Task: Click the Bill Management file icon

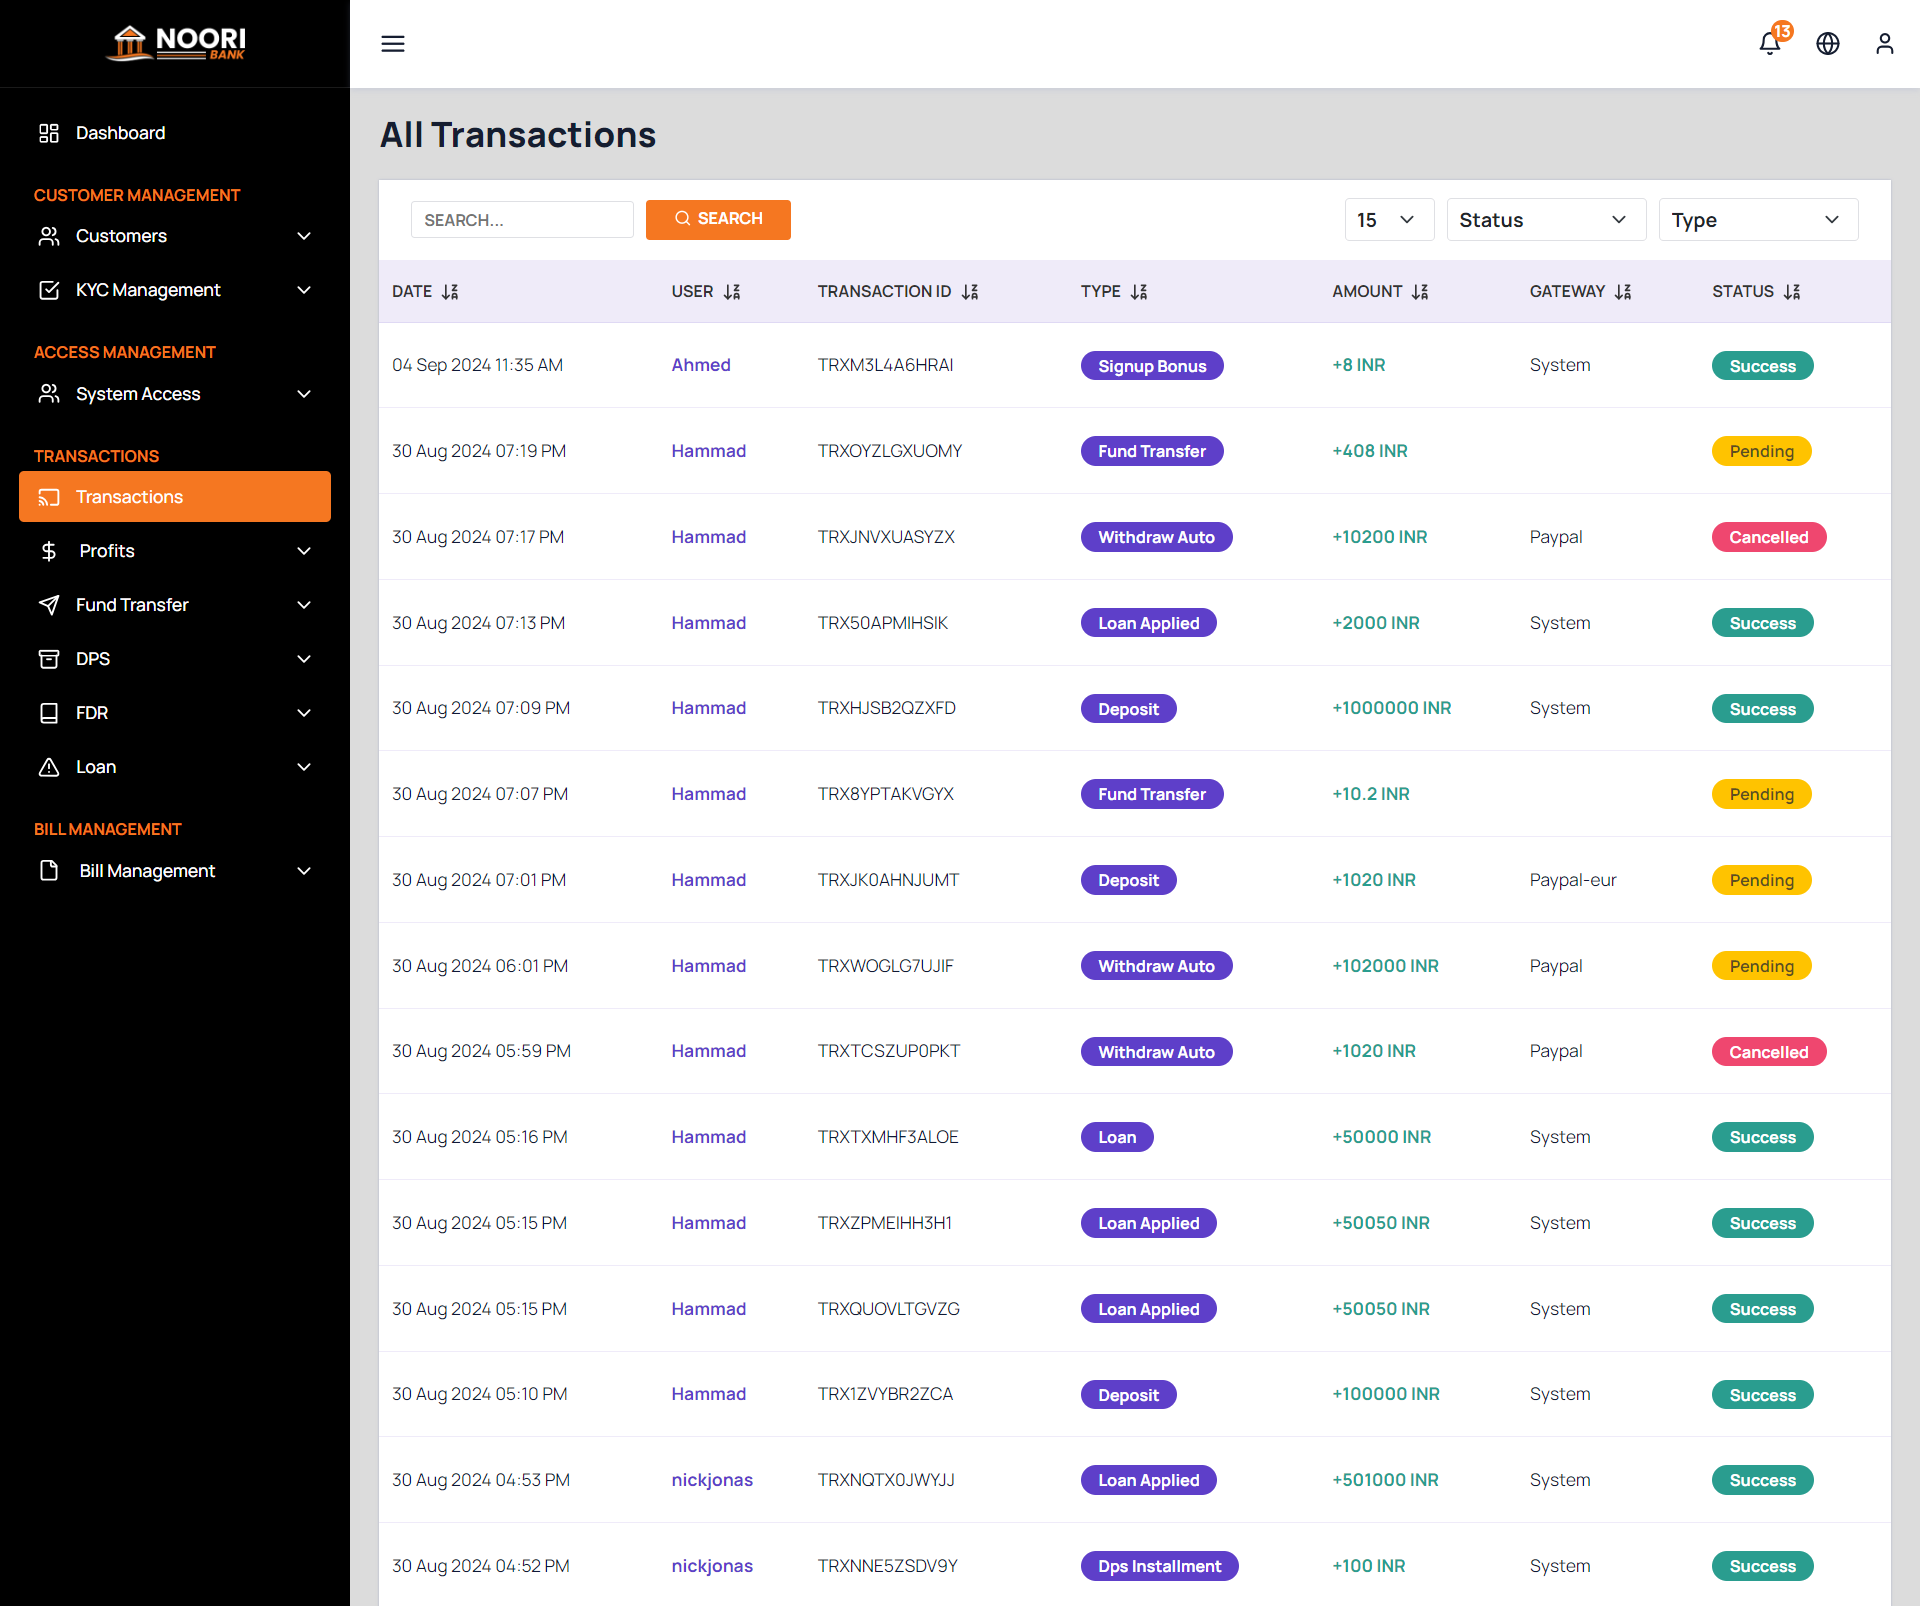Action: pos(49,871)
